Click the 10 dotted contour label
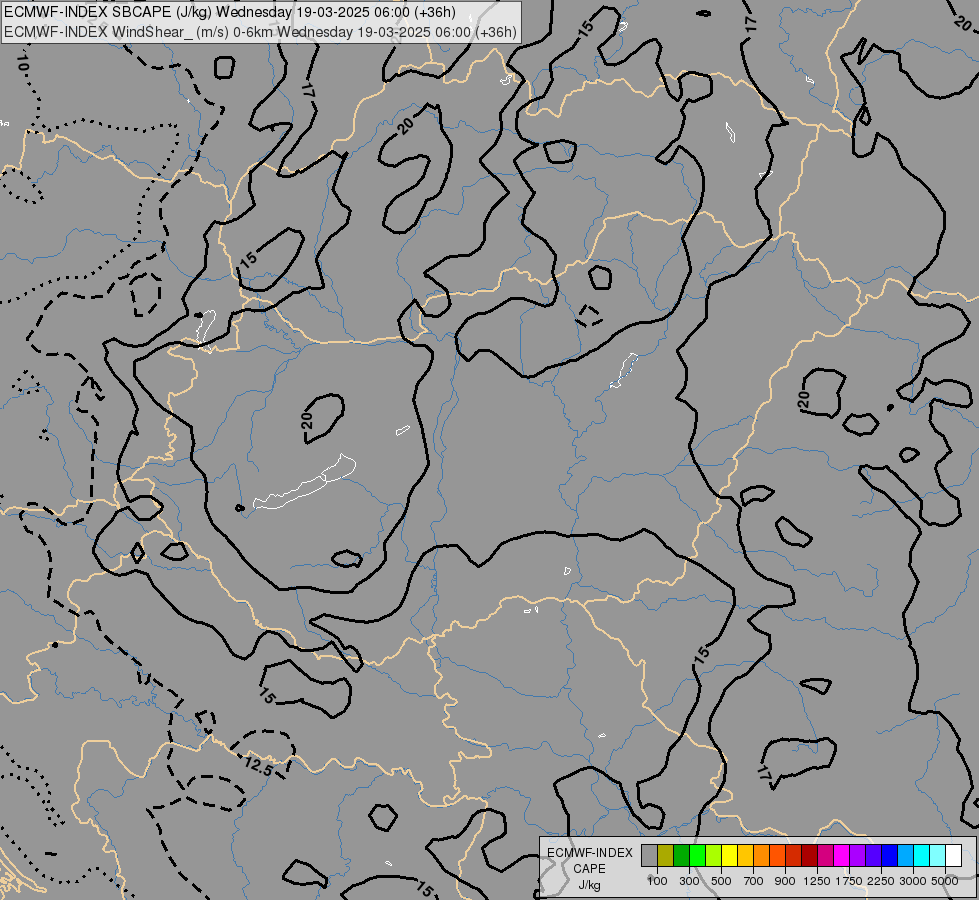Screen dimensions: 979x900 pyautogui.click(x=22, y=62)
